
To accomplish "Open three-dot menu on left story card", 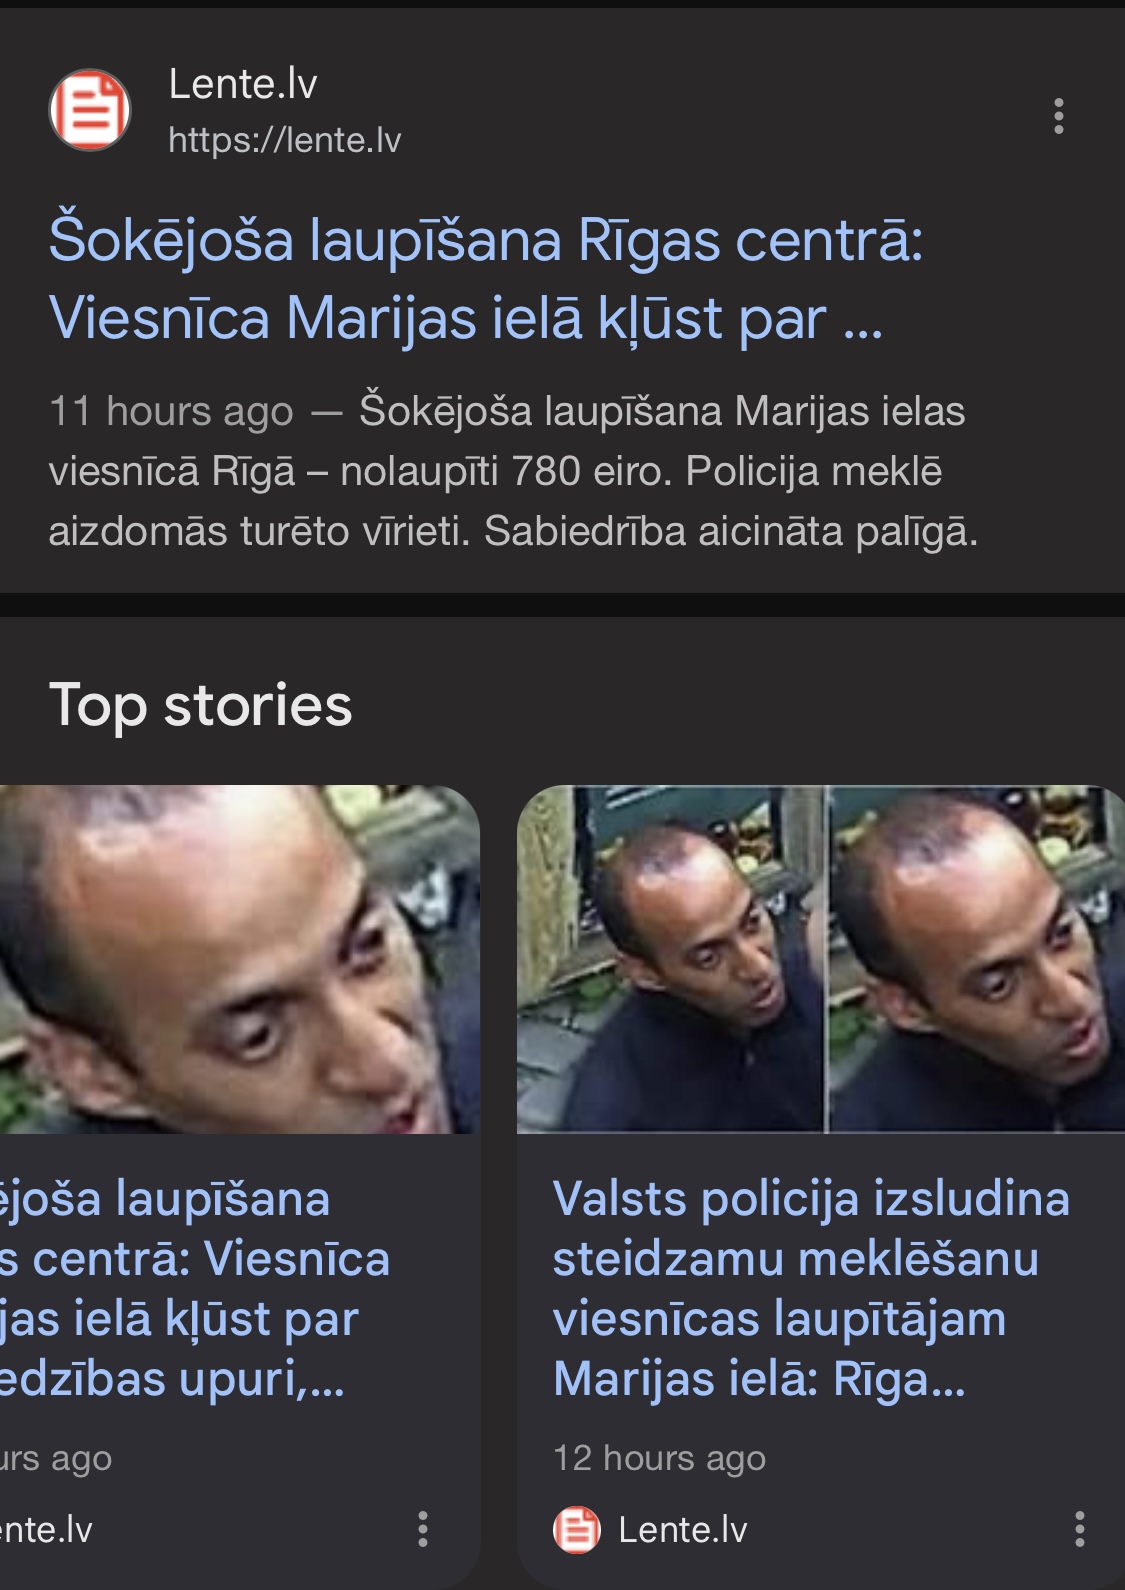I will [x=423, y=1529].
